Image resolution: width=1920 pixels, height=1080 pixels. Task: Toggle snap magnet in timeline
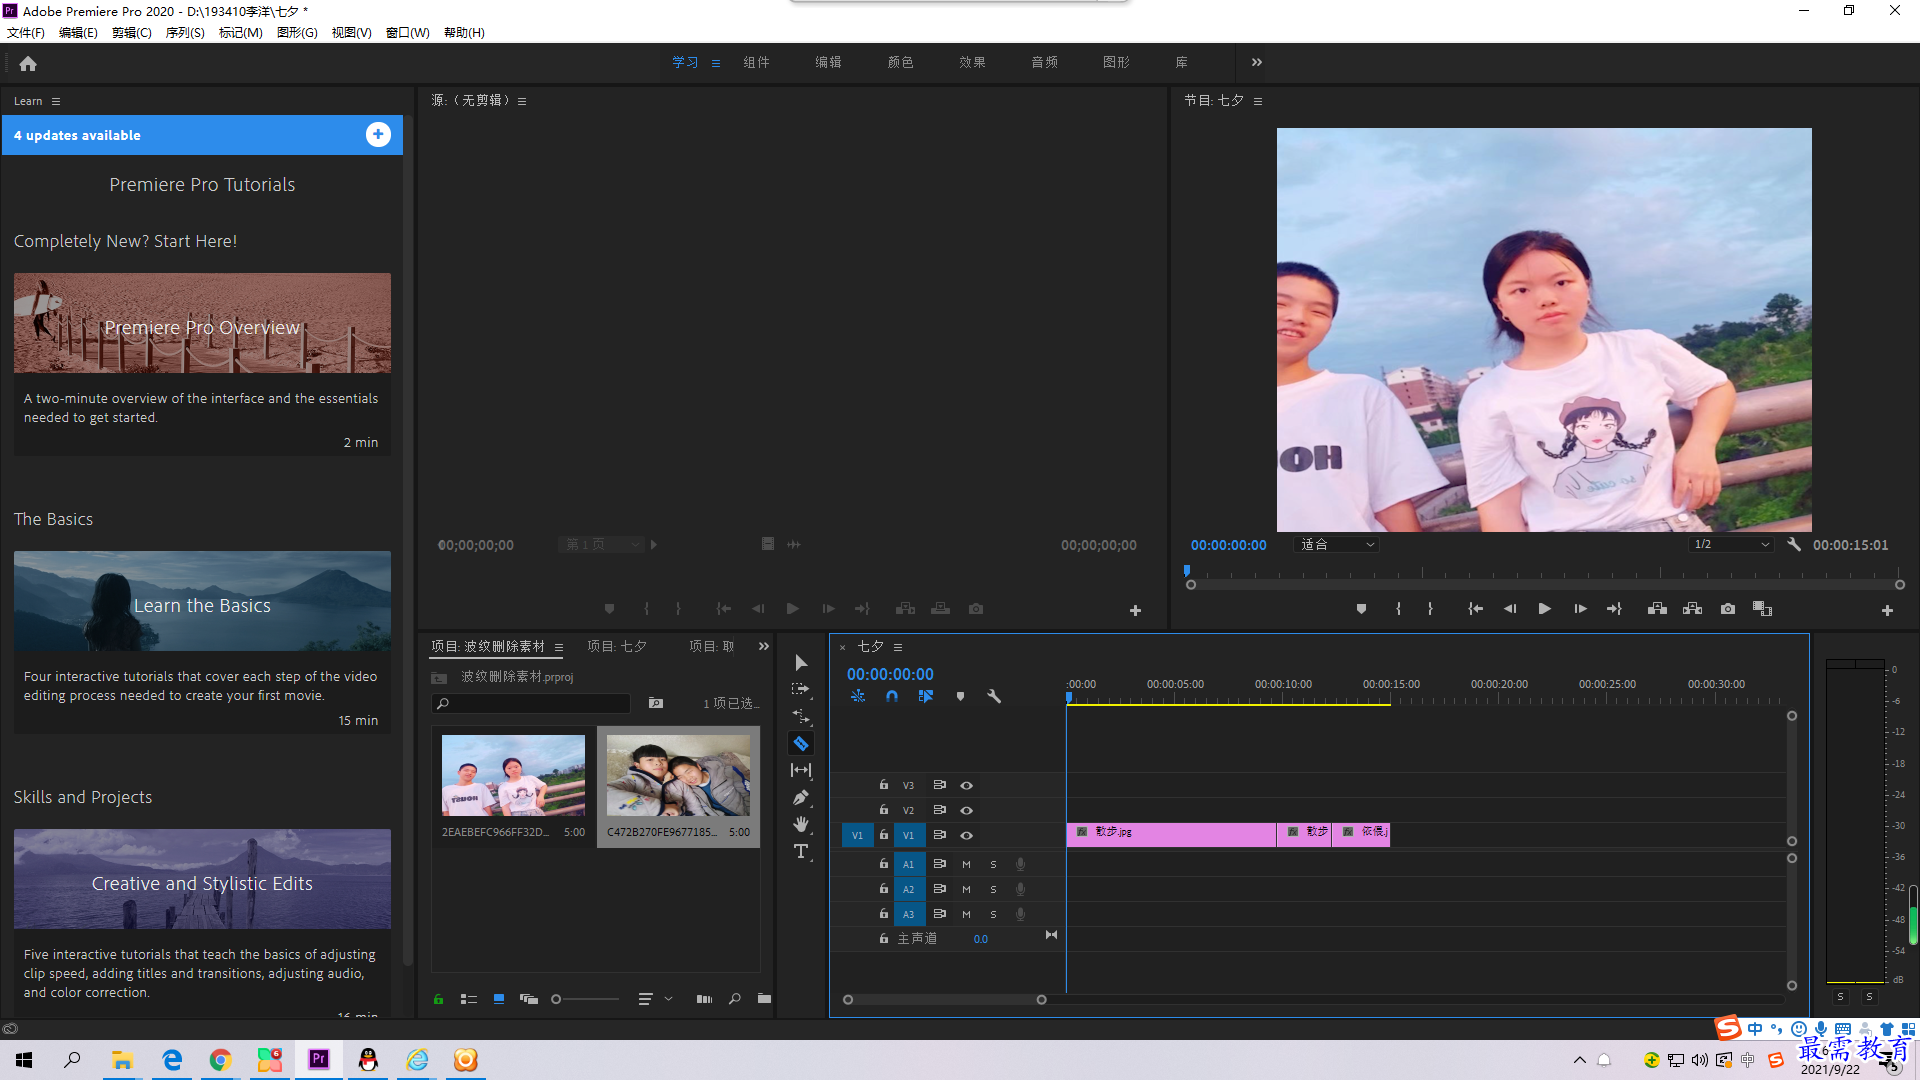(892, 696)
